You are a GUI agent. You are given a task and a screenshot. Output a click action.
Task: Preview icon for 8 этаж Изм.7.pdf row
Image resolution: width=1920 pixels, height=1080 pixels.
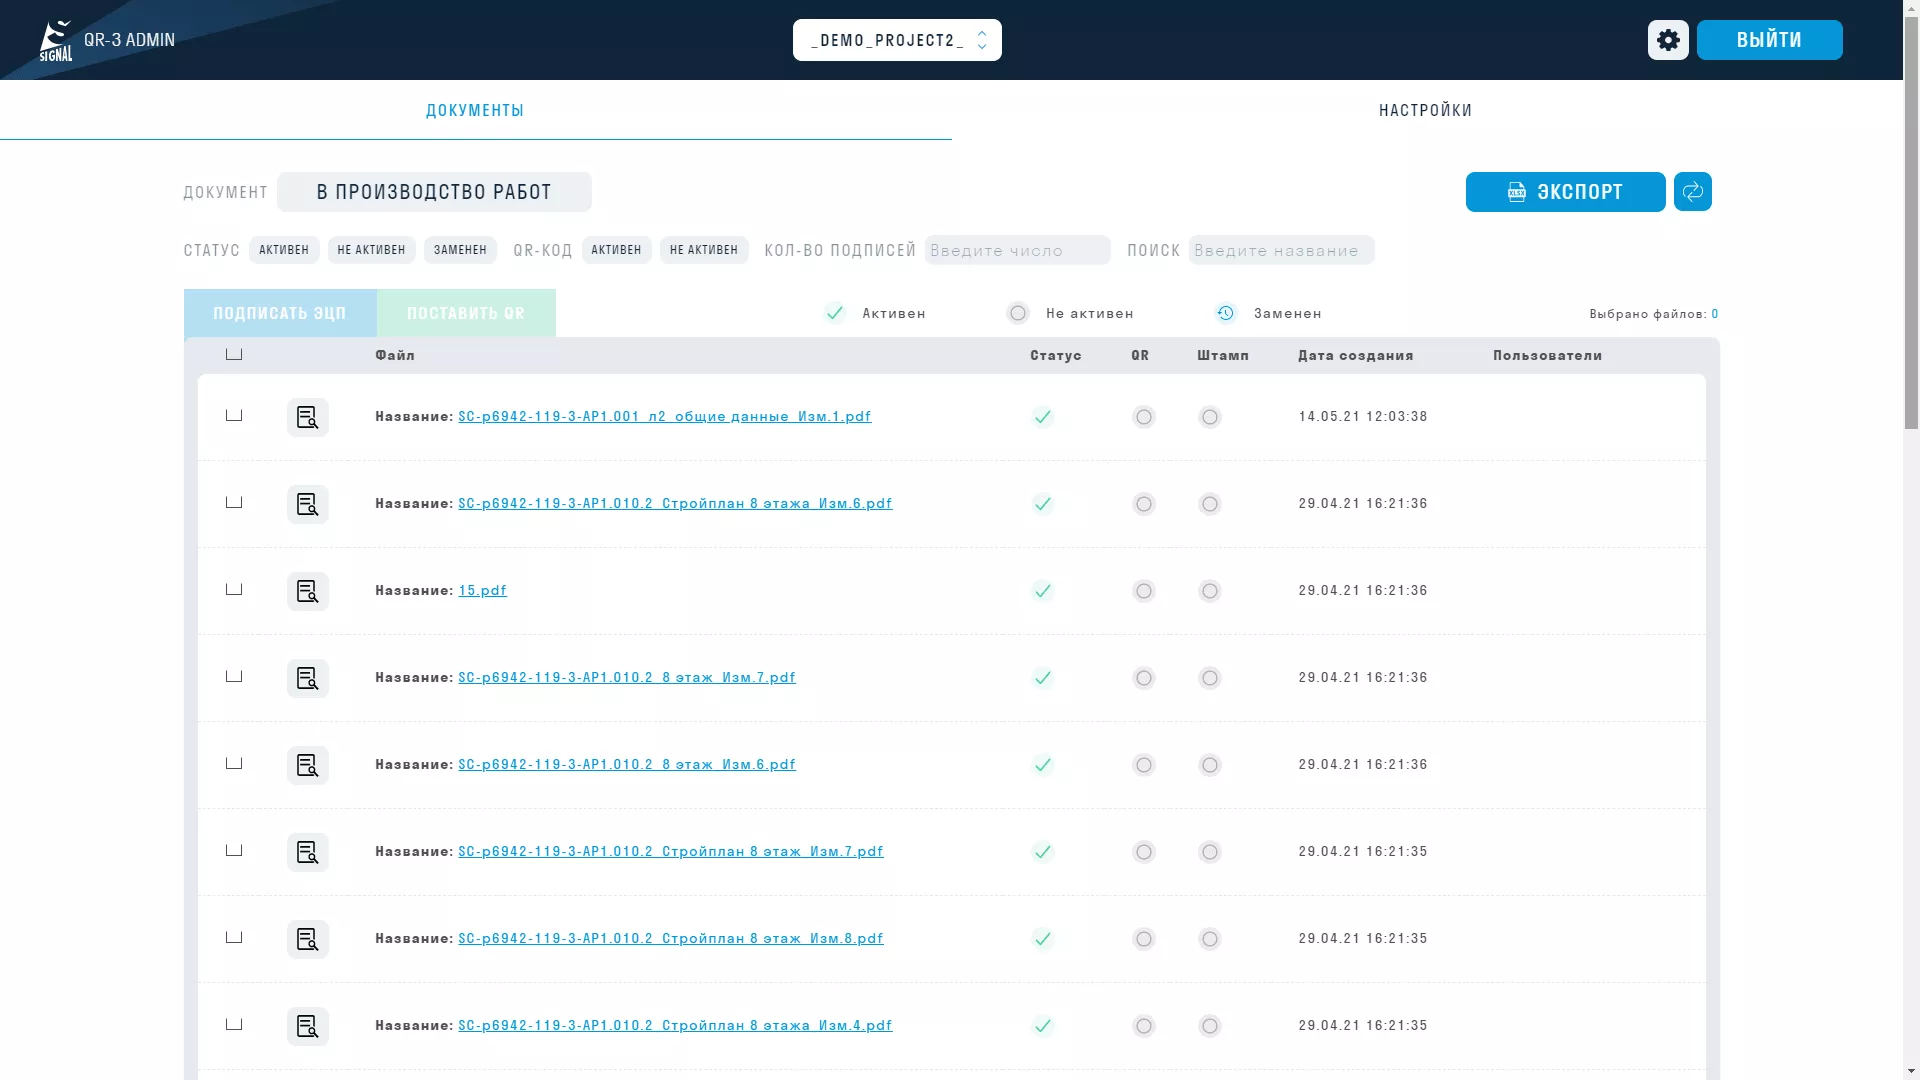(x=308, y=678)
